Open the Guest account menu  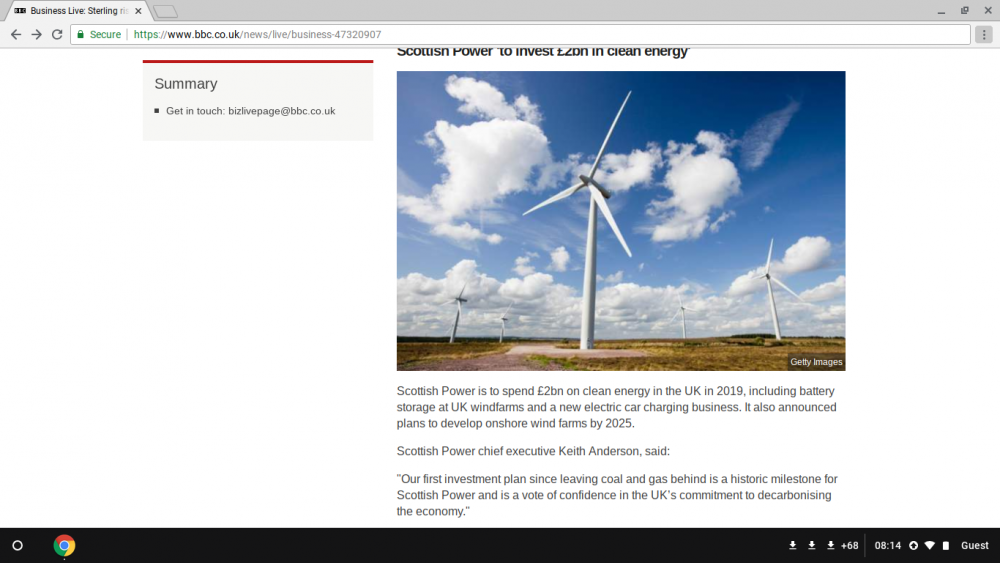tap(974, 546)
